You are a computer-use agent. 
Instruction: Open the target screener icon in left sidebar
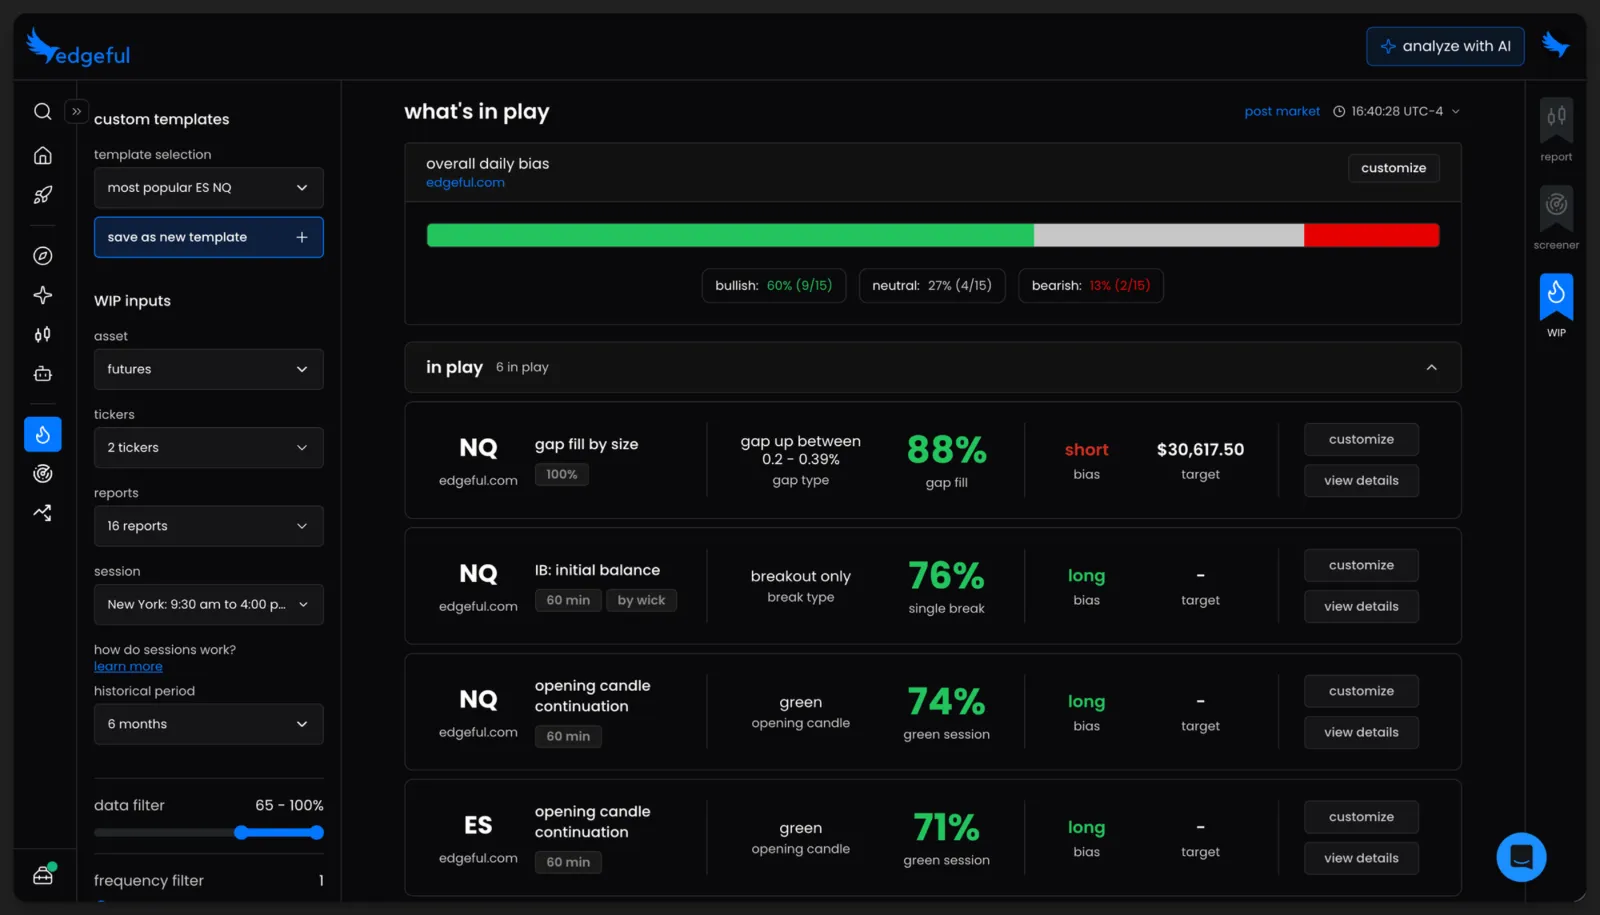pyautogui.click(x=42, y=474)
